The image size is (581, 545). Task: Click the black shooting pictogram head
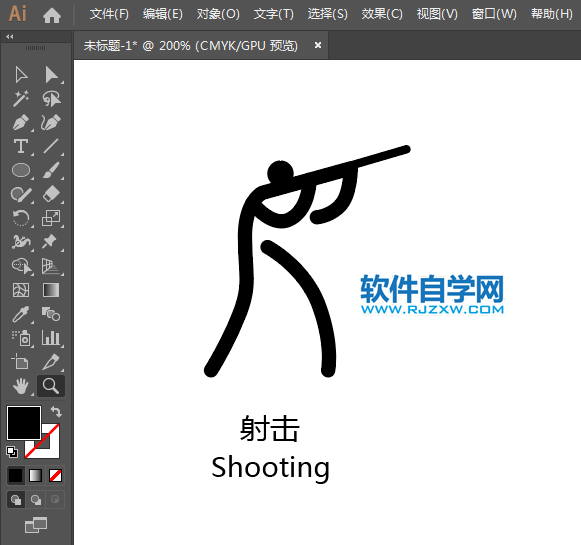point(280,173)
